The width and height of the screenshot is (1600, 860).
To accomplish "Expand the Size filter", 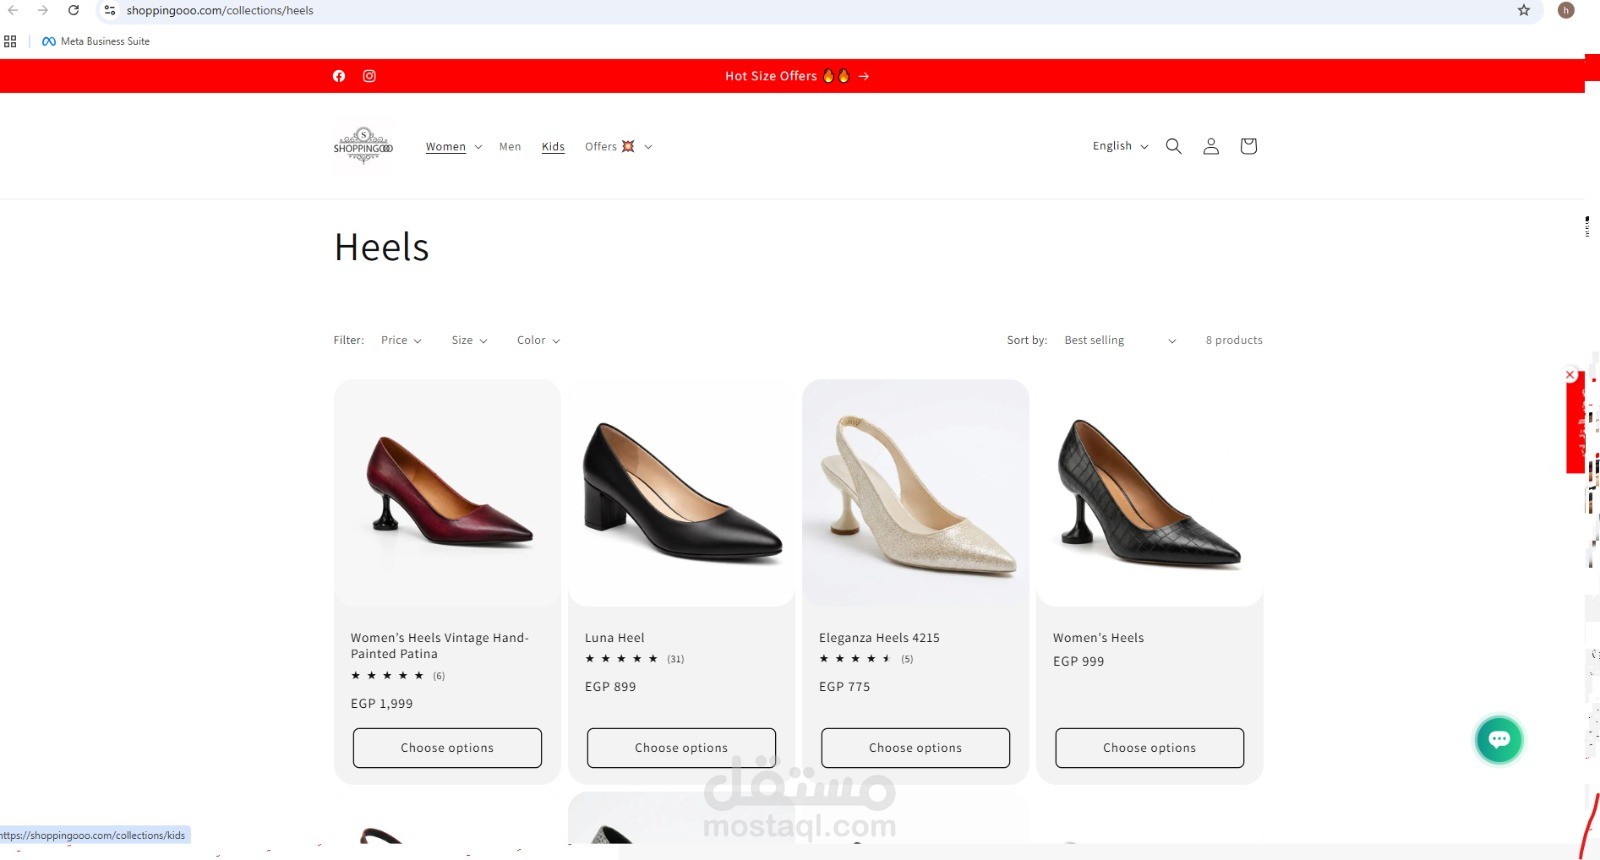I will point(469,341).
